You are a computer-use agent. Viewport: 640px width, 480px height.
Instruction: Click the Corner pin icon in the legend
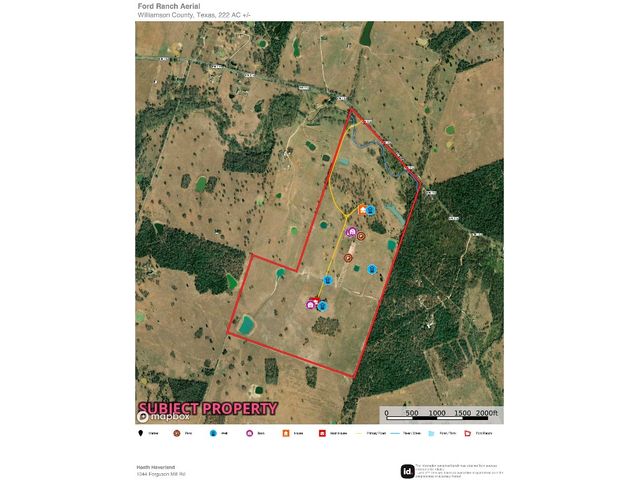point(141,434)
